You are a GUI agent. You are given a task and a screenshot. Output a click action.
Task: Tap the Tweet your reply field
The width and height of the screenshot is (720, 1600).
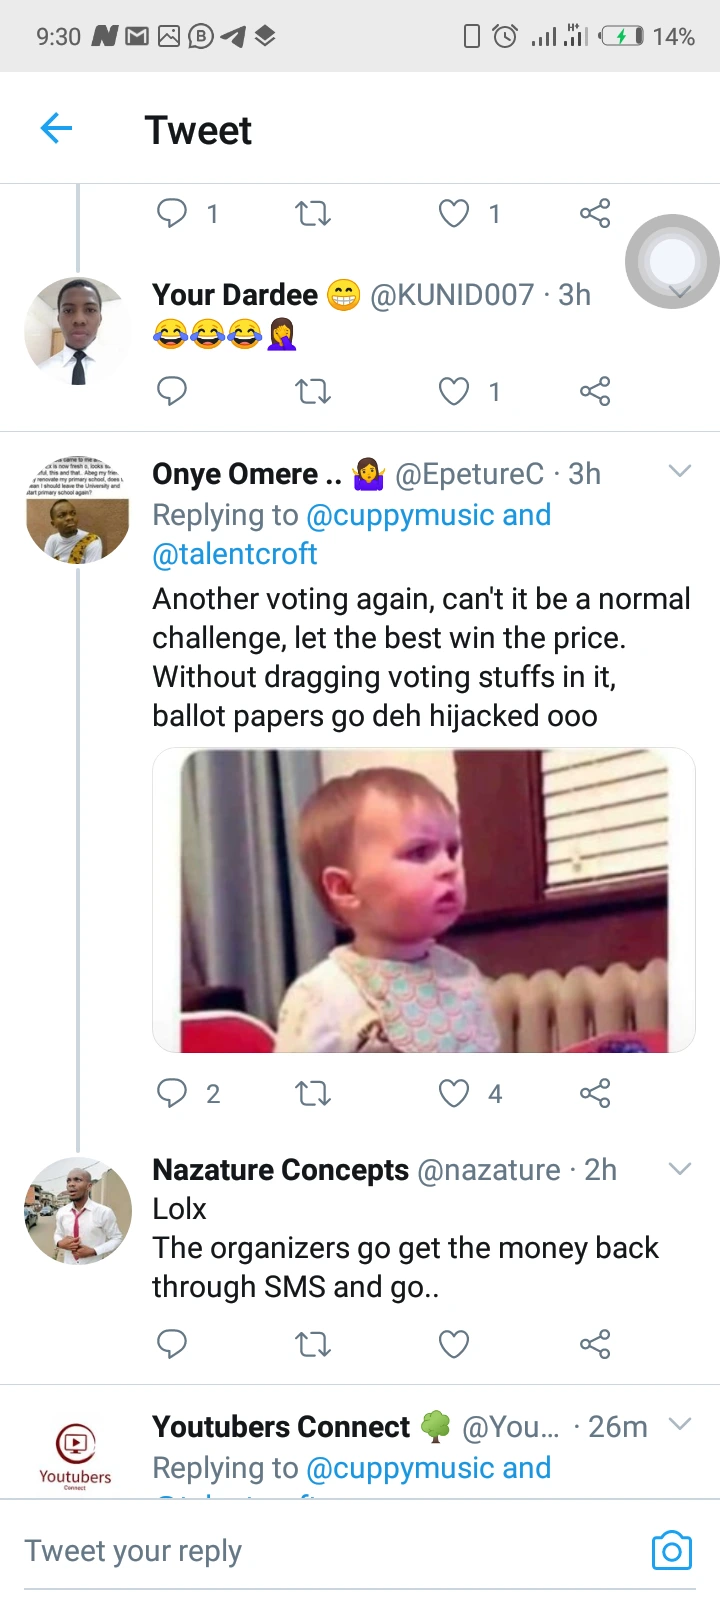[x=300, y=1550]
